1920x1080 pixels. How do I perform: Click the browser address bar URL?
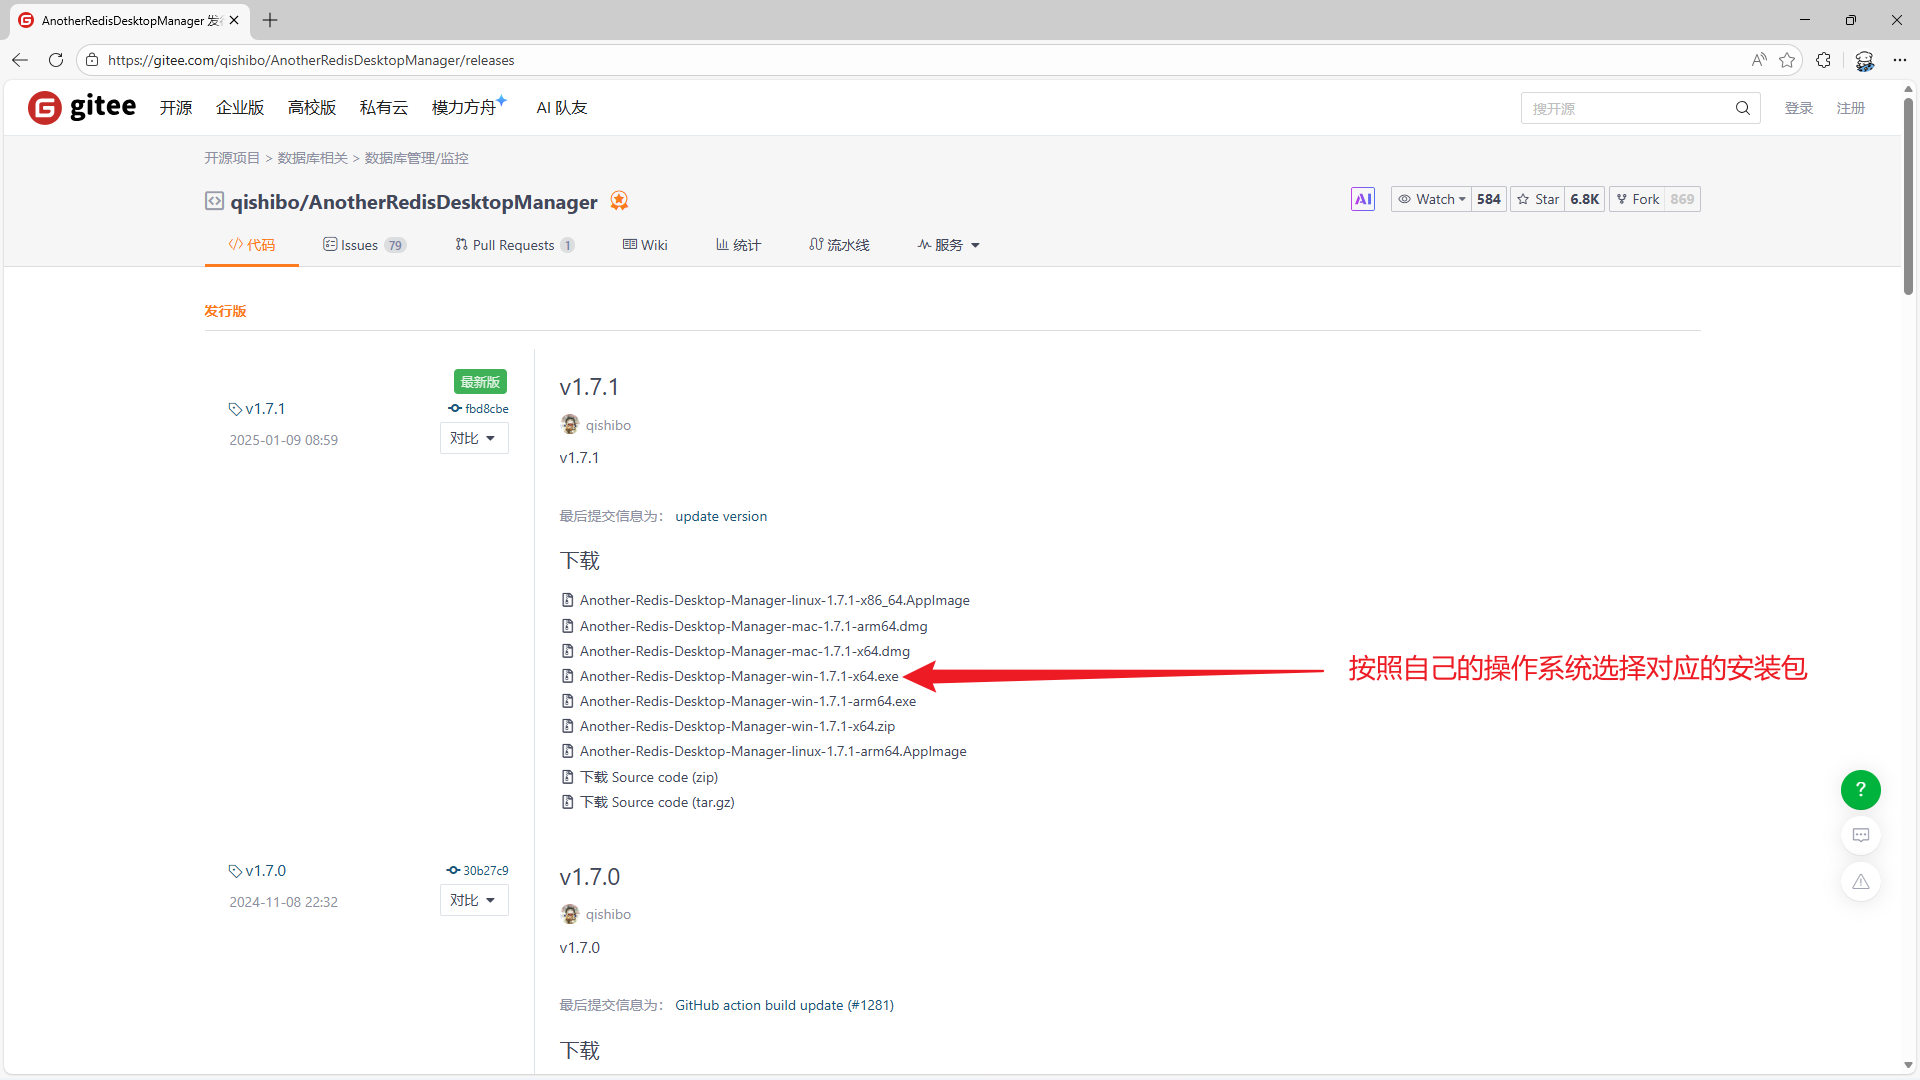tap(311, 60)
